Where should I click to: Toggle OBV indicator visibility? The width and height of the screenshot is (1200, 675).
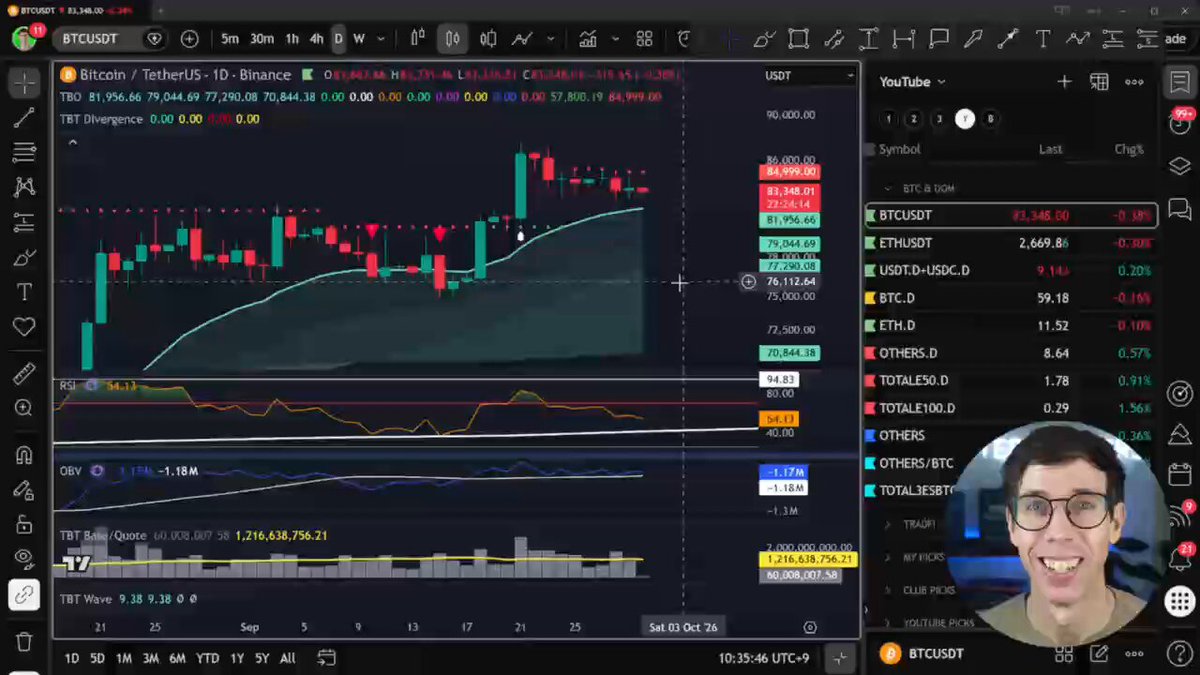point(97,471)
